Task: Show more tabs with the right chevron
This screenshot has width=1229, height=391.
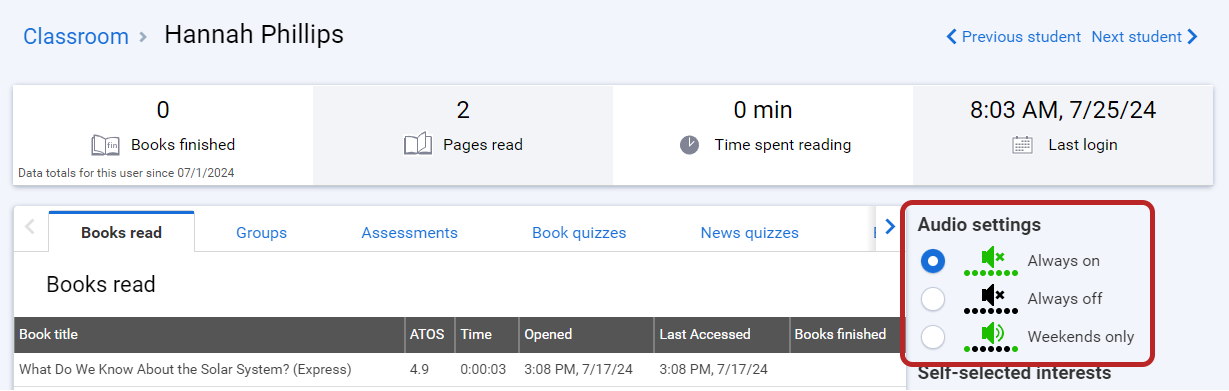Action: (889, 227)
